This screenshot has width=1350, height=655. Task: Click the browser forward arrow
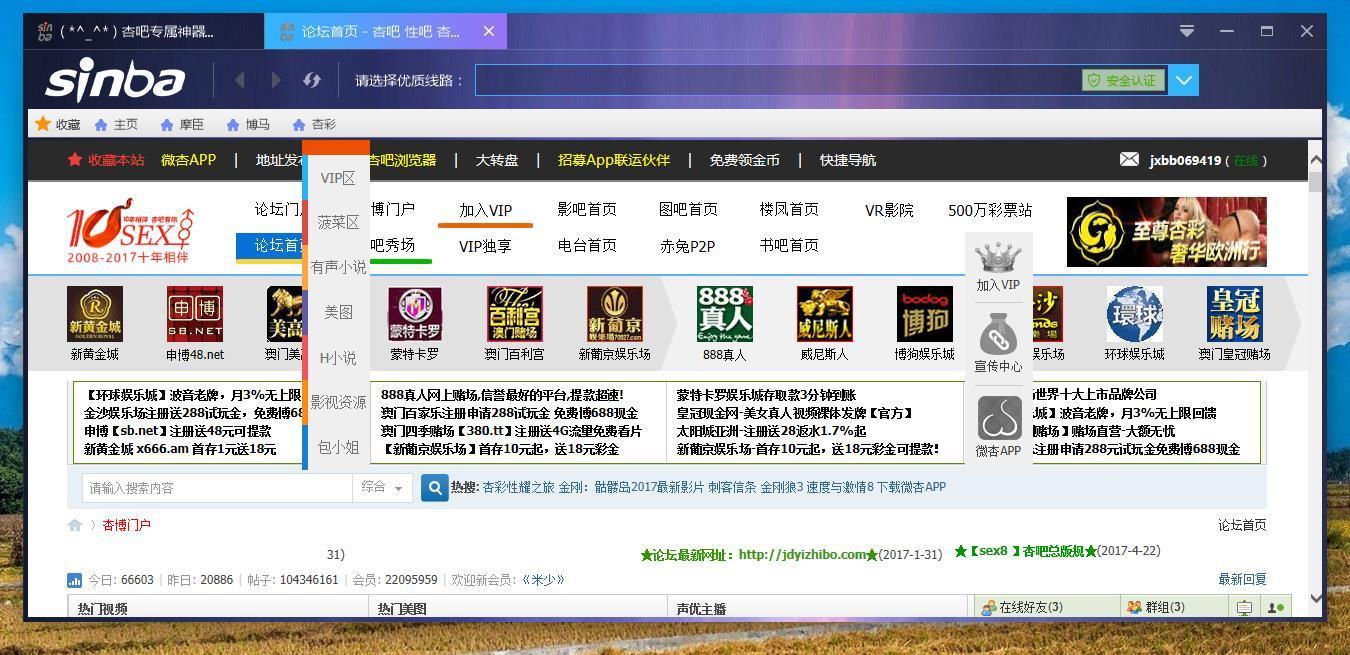click(x=275, y=80)
